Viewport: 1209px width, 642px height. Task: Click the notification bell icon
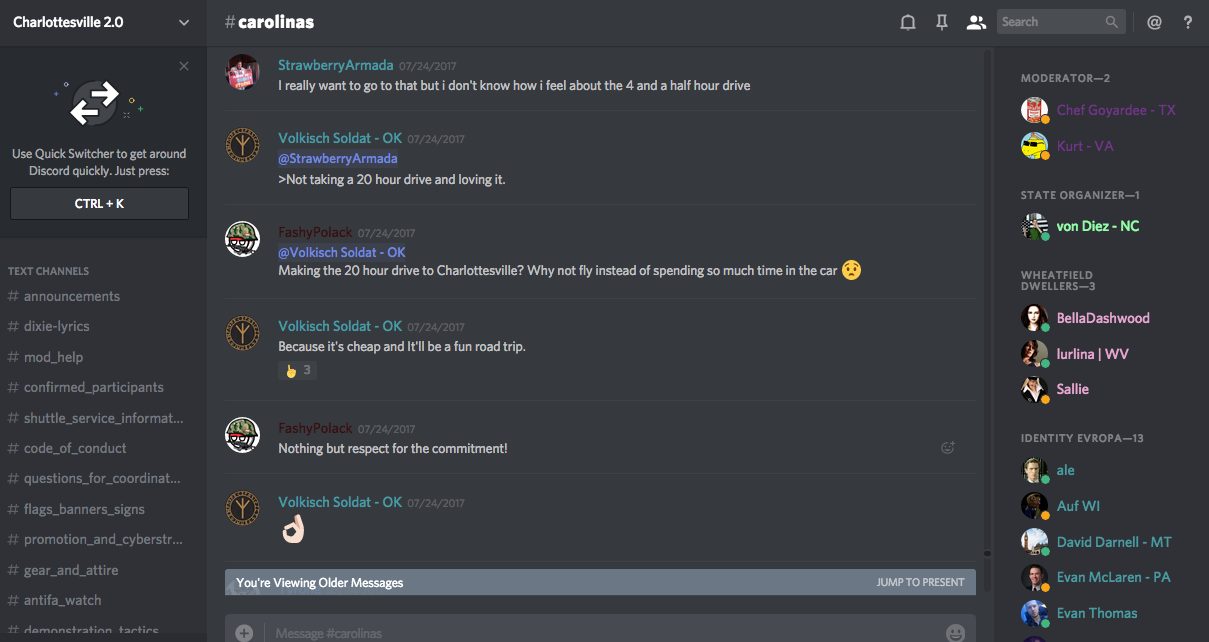coord(908,22)
